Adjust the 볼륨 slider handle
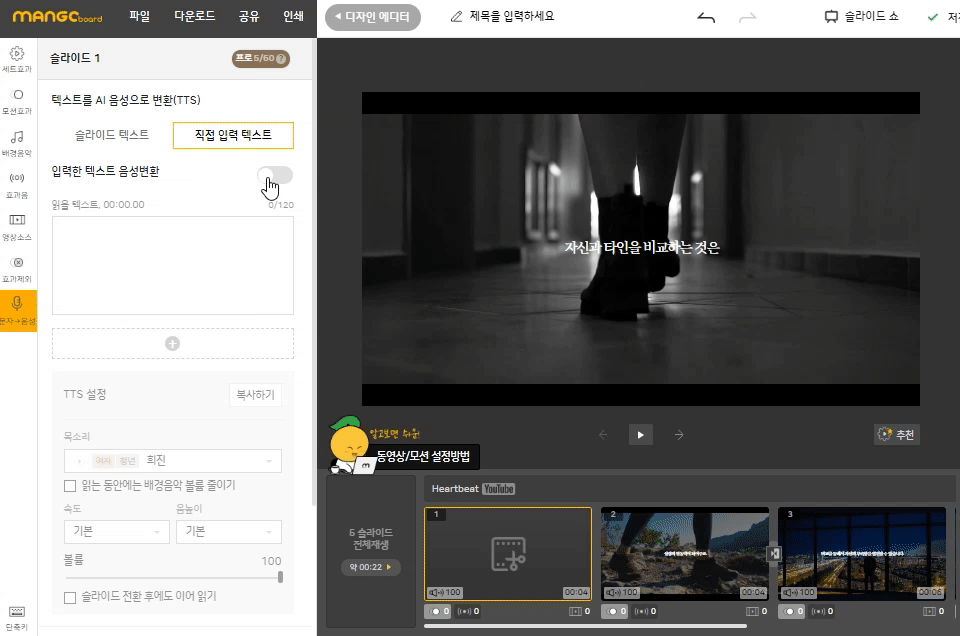 280,577
